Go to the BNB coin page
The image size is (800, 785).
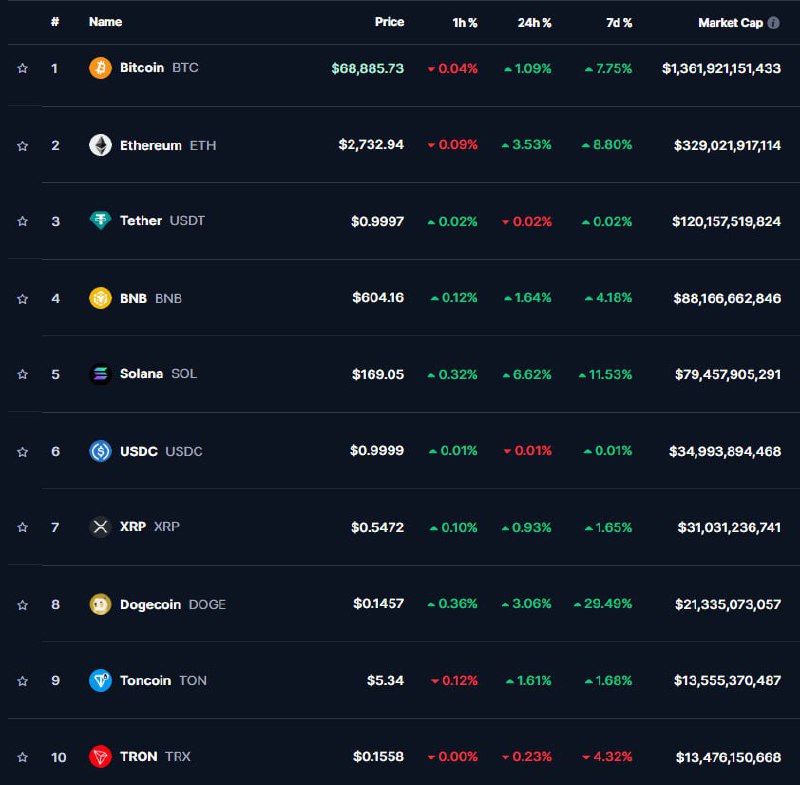[x=151, y=298]
